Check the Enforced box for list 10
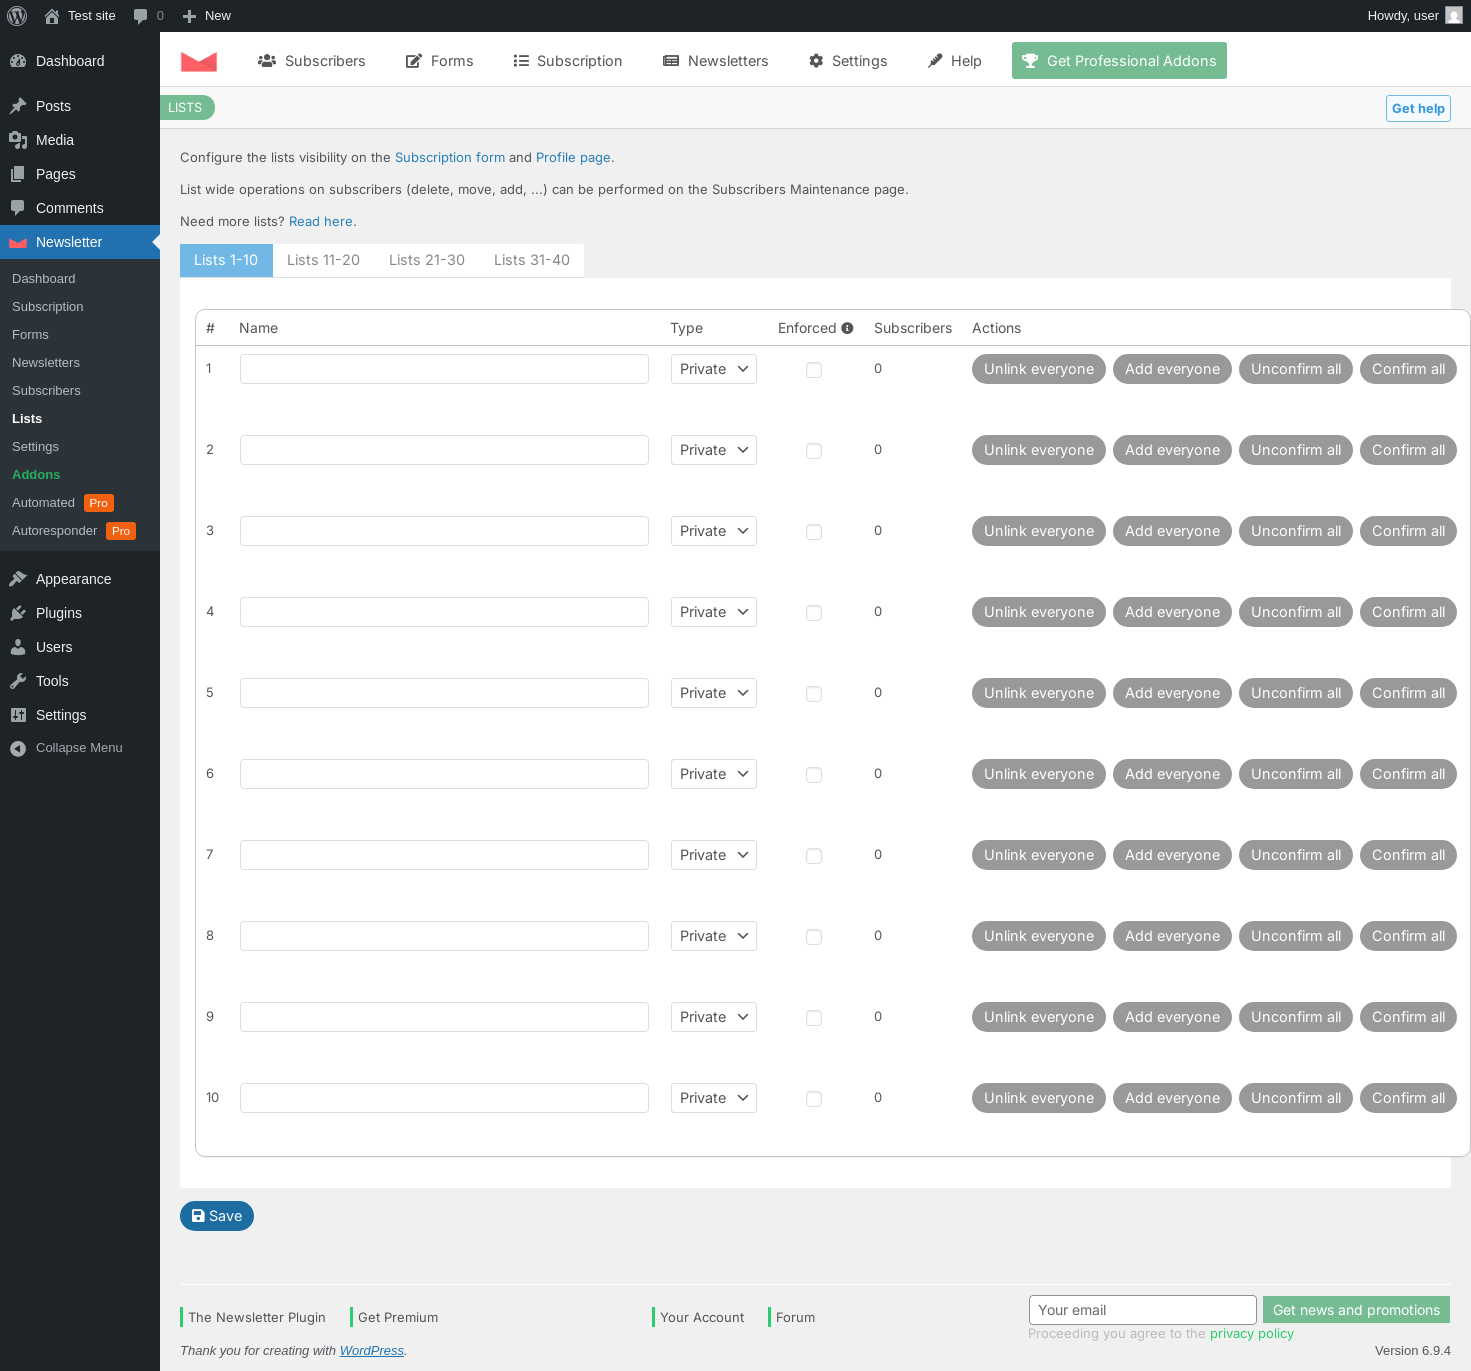The width and height of the screenshot is (1471, 1371). click(814, 1099)
